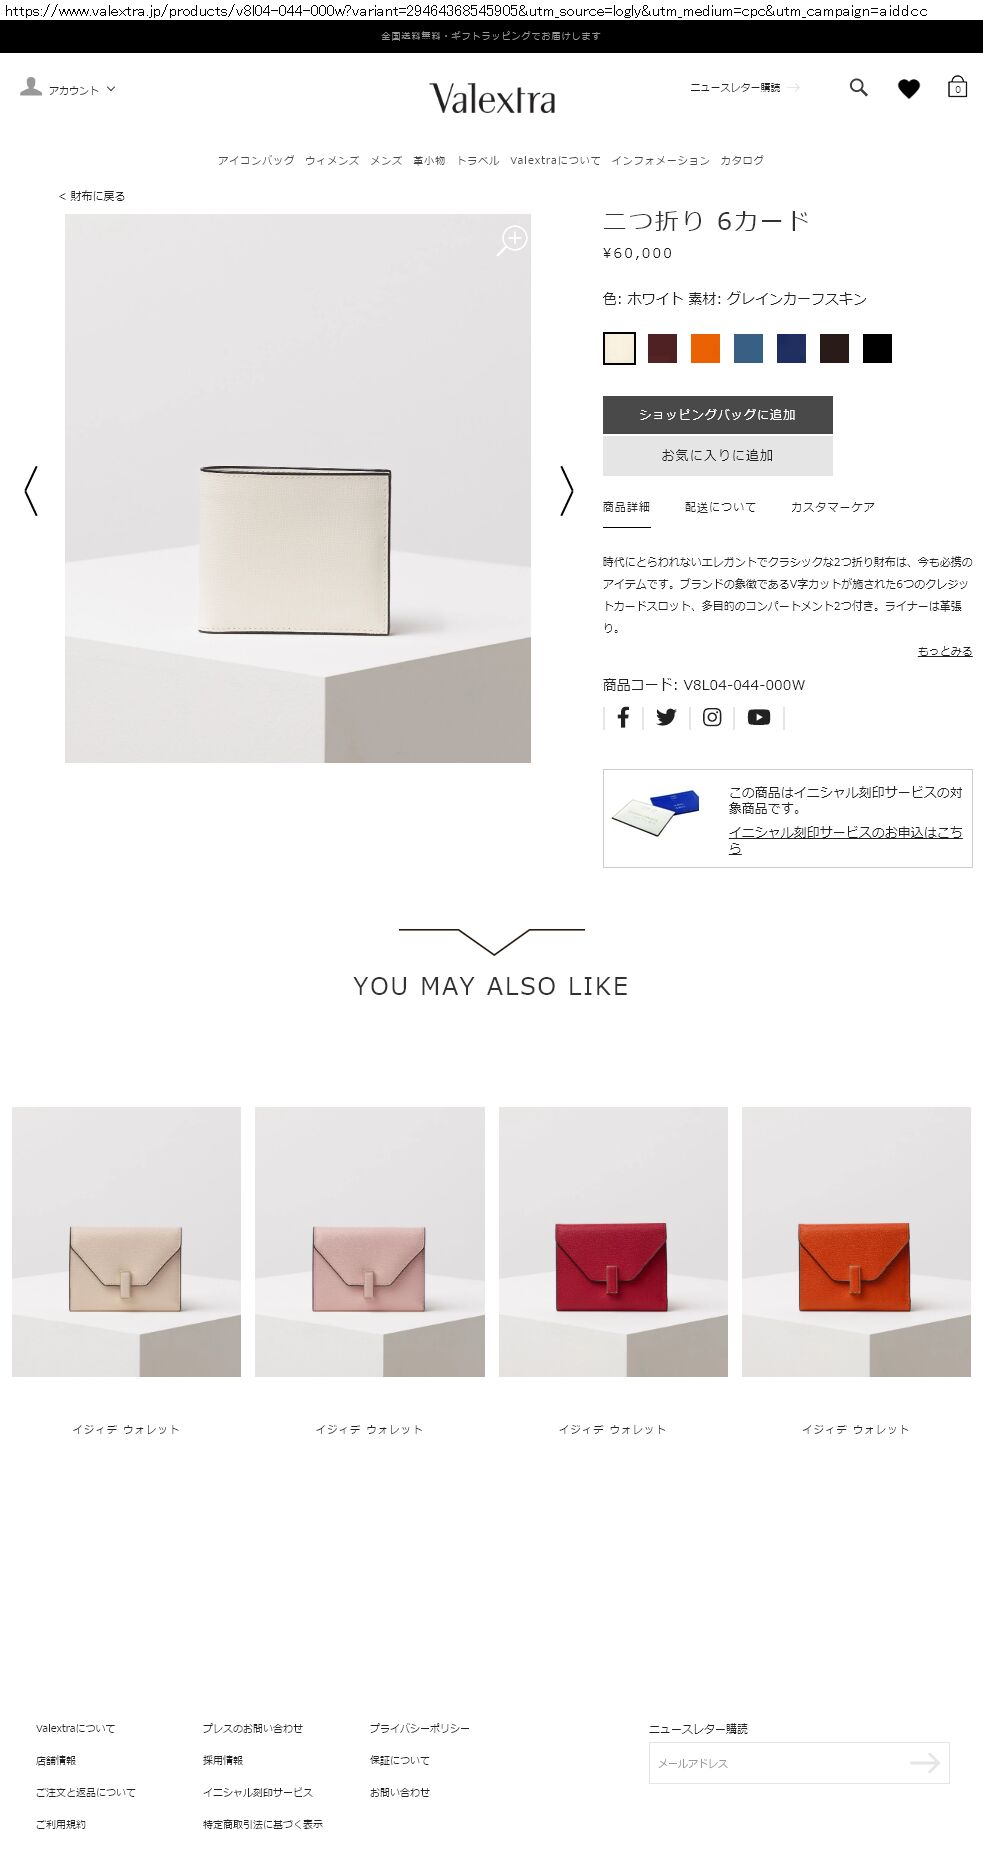
Task: Switch to the カスタマーケア tab
Action: pyautogui.click(x=832, y=507)
